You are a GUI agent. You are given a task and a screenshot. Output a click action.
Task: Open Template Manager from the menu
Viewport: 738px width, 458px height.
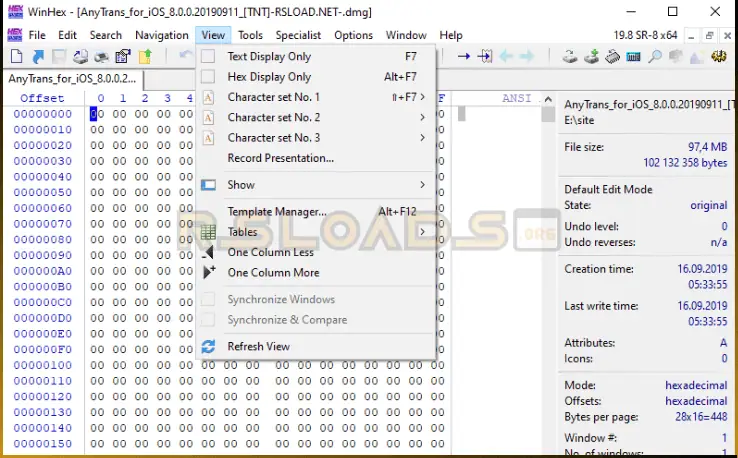point(276,212)
